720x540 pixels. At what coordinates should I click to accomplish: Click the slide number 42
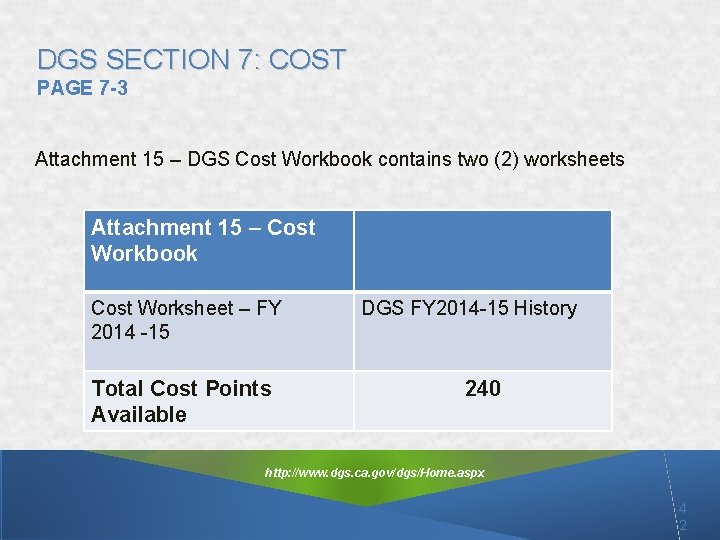click(682, 517)
